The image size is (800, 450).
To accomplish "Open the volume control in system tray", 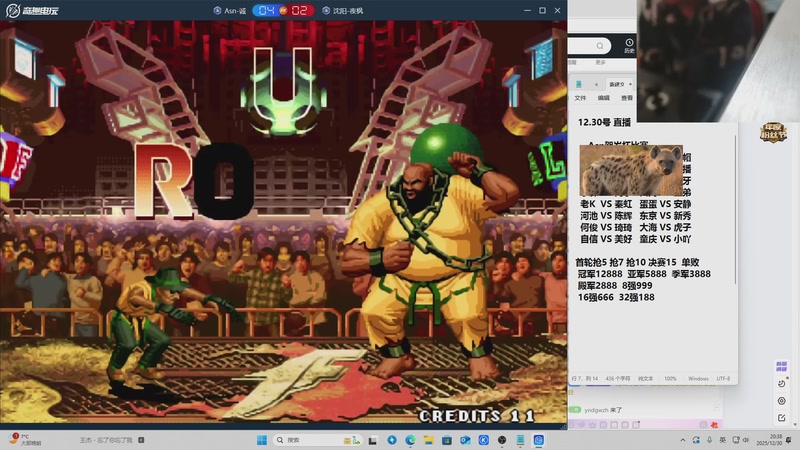I will click(x=746, y=440).
